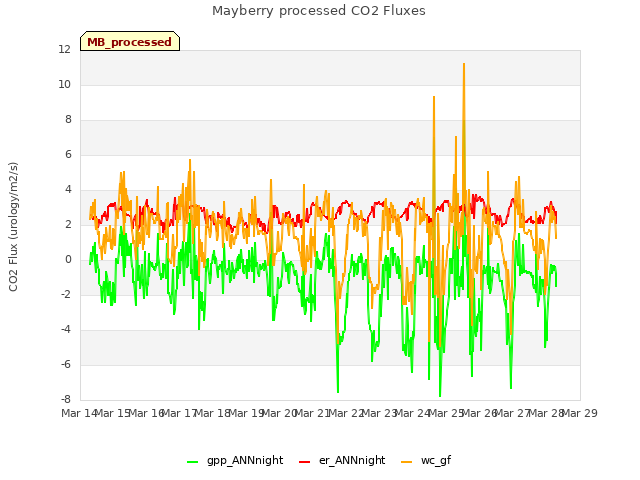The height and width of the screenshot is (480, 640).
Task: Click the y-axis value -4
Action: pos(66,329)
